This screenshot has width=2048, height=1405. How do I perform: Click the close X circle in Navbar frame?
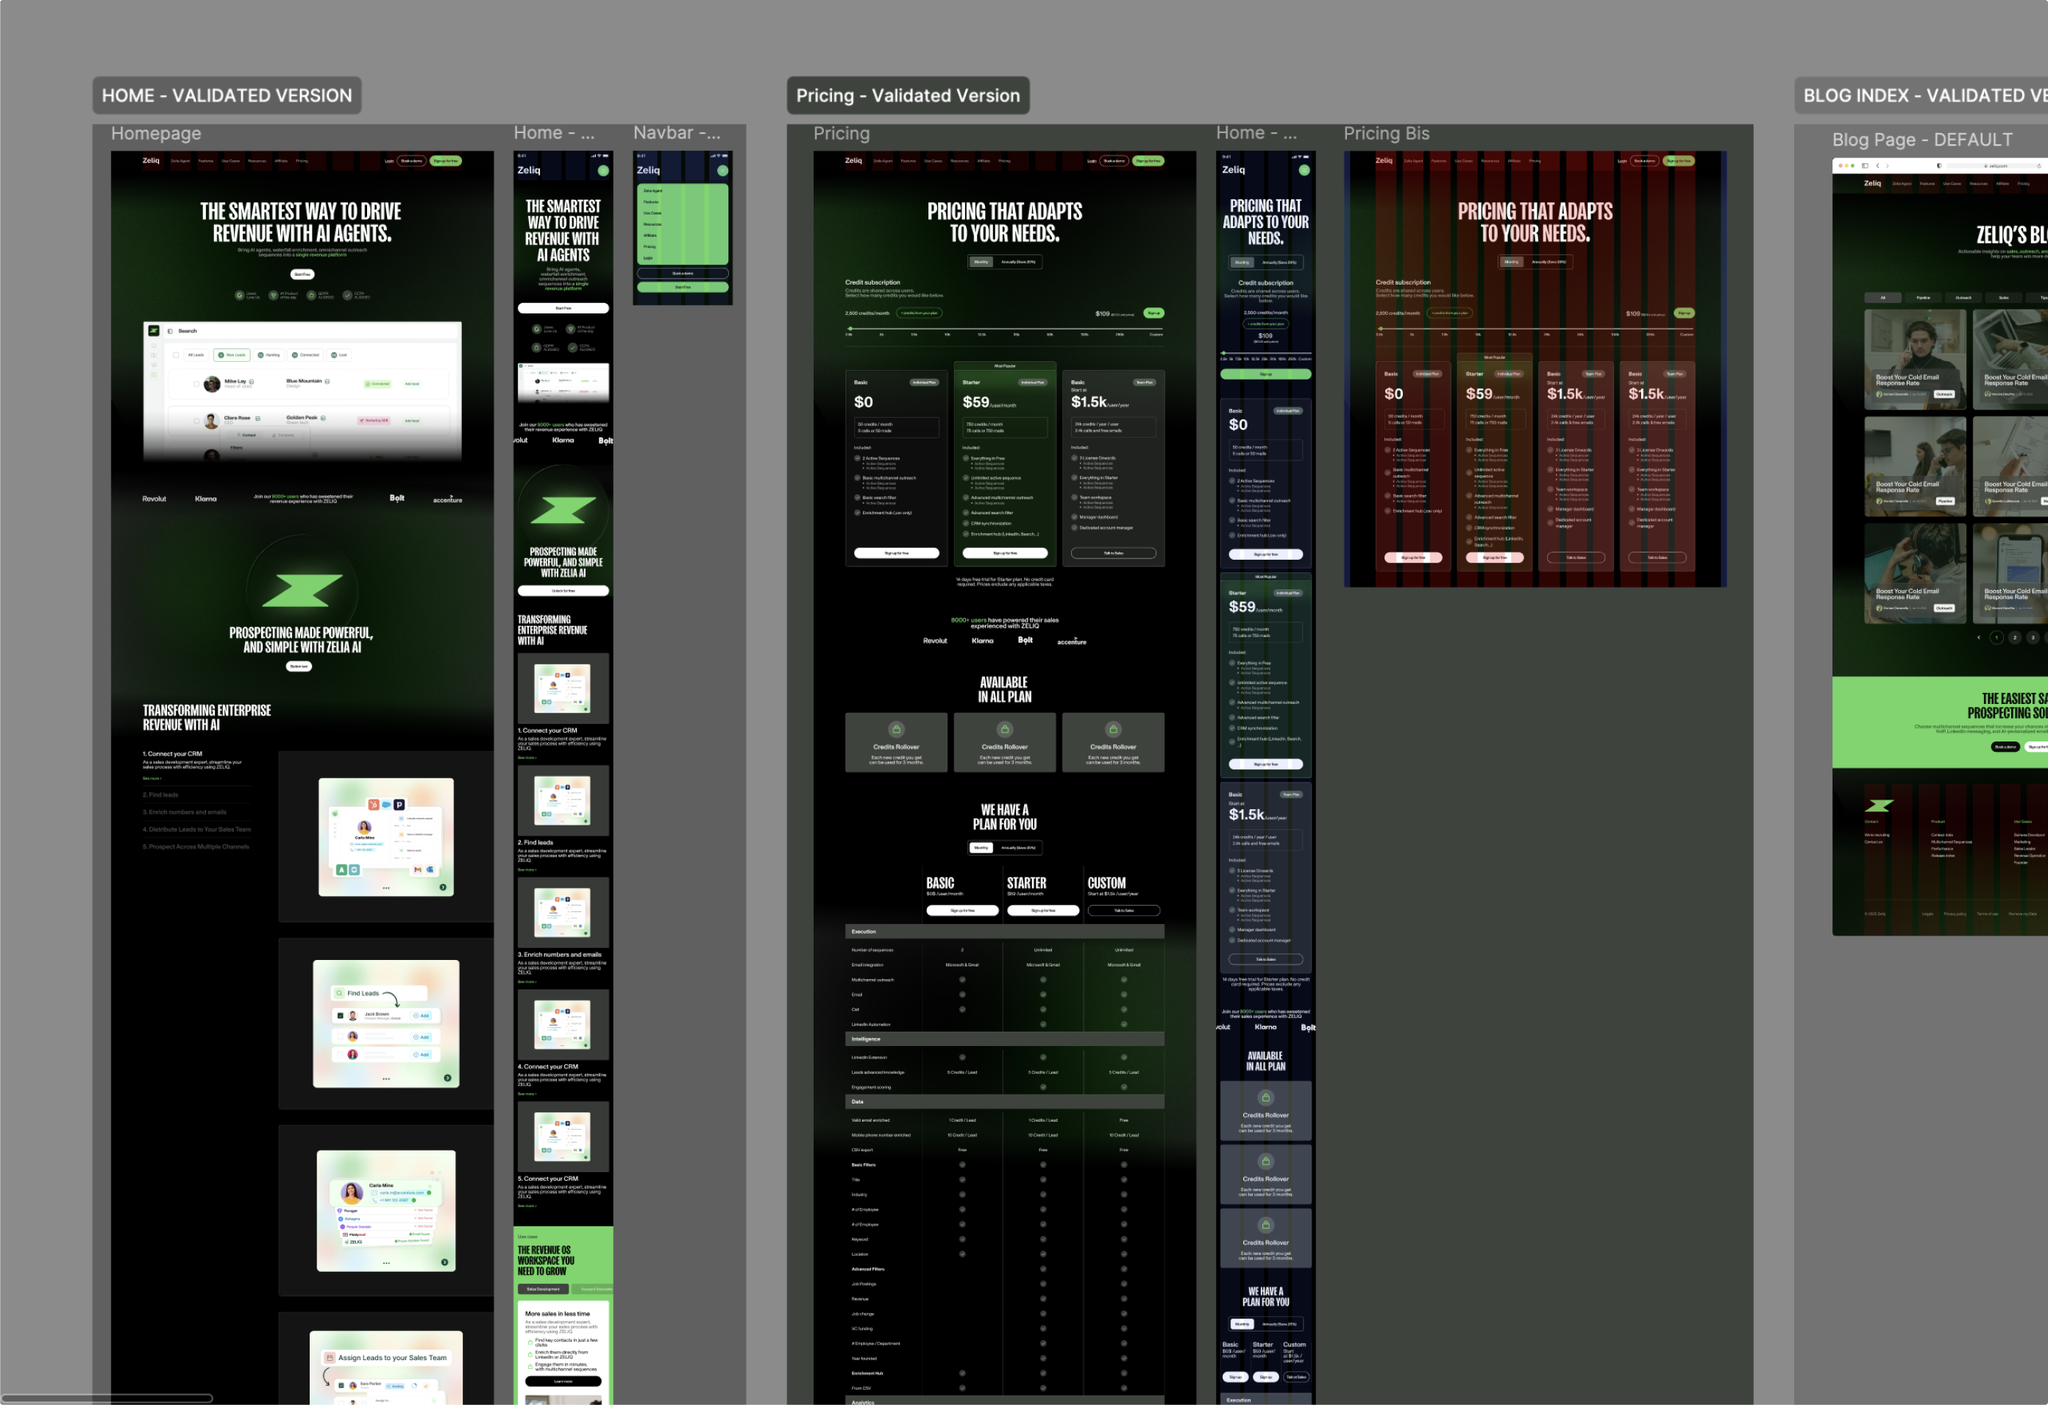click(x=722, y=171)
